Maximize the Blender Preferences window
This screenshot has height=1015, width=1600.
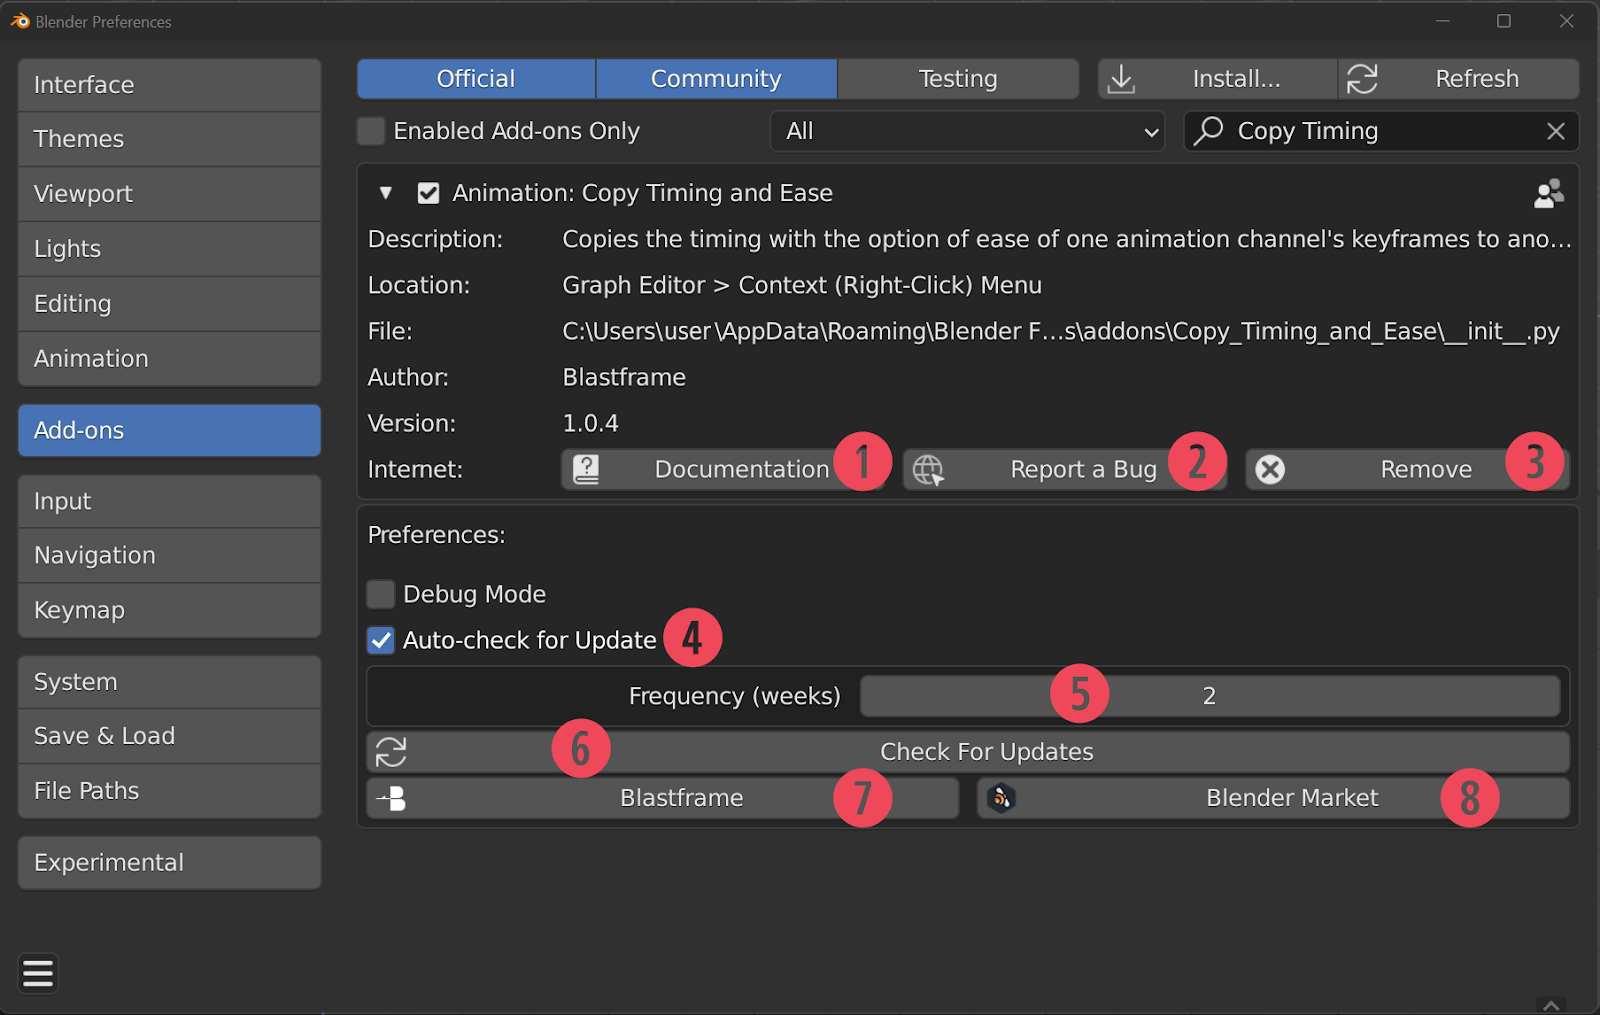click(x=1504, y=21)
